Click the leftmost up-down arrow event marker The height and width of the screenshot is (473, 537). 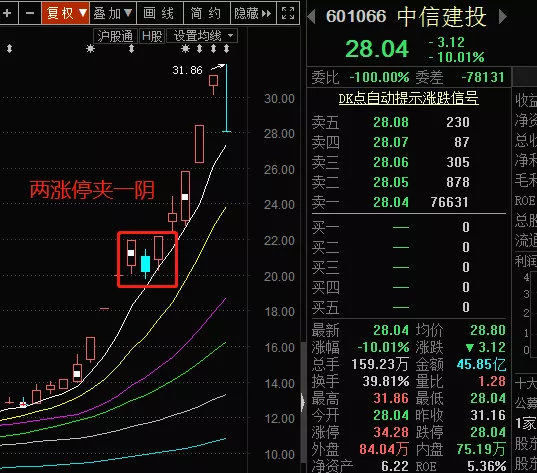(9, 49)
